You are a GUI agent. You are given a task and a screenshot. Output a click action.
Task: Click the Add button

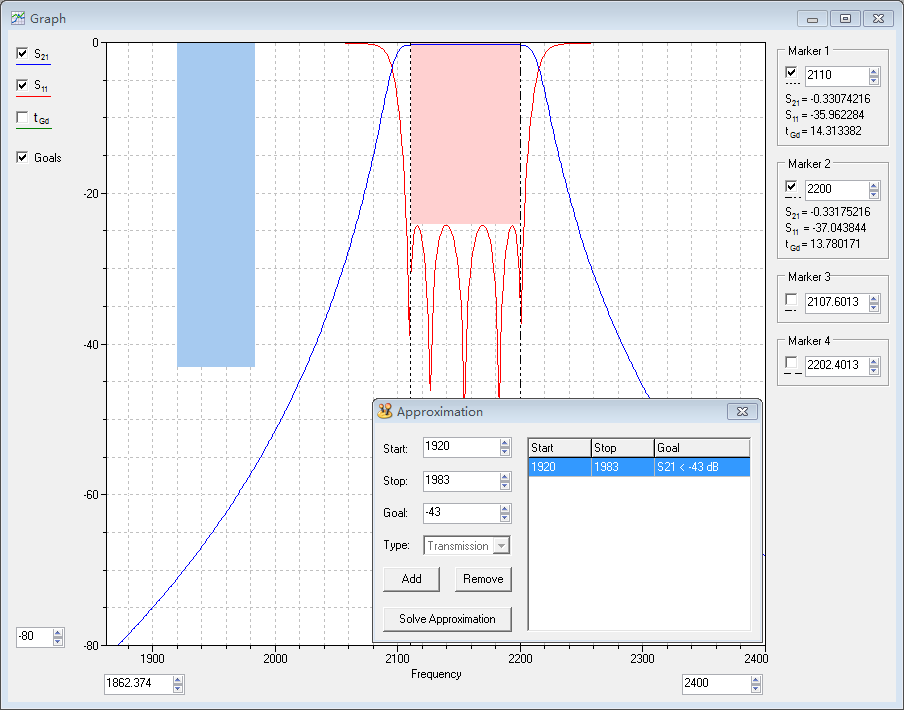(411, 579)
